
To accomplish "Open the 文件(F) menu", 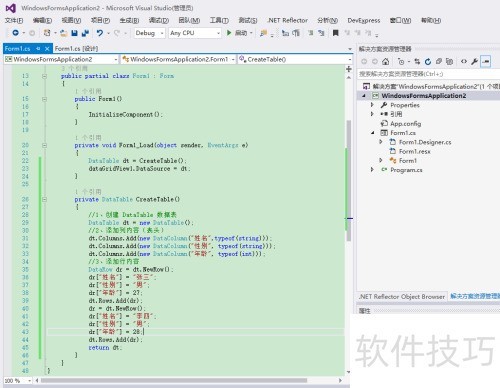I will pos(14,20).
